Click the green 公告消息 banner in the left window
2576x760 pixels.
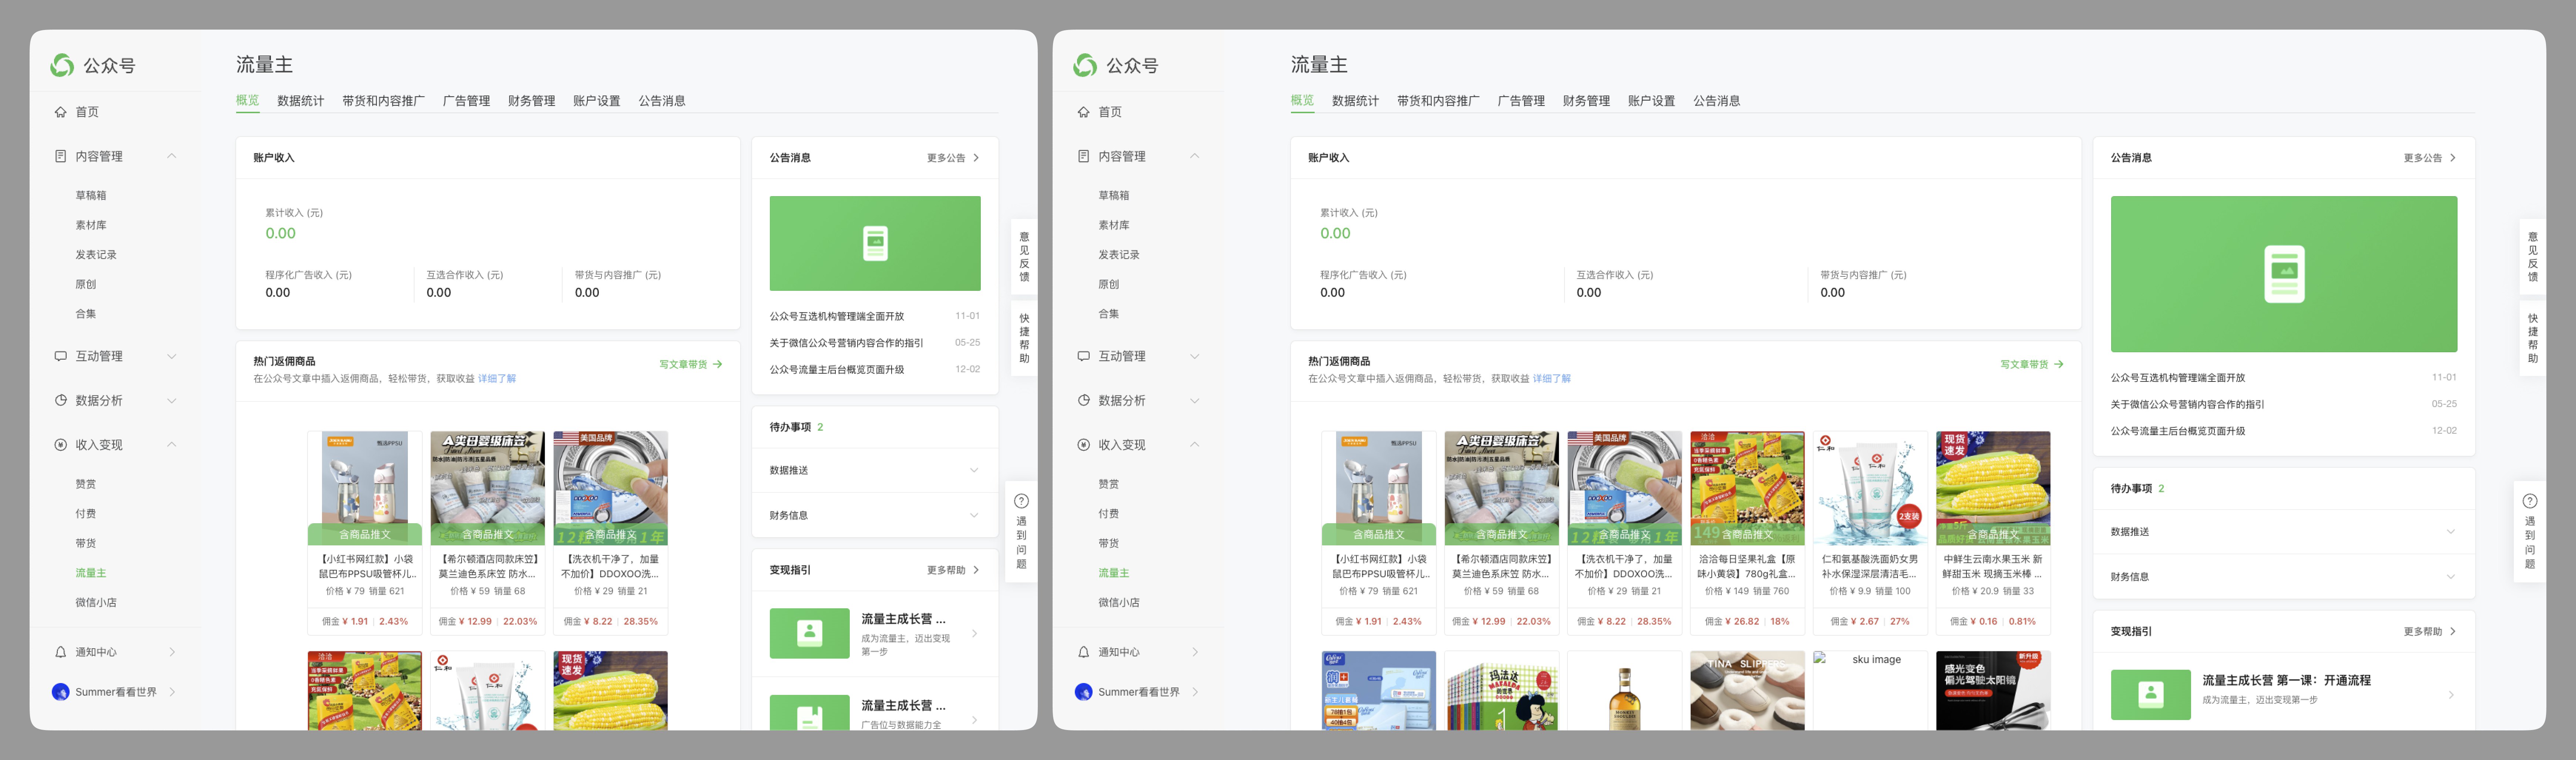[x=875, y=243]
